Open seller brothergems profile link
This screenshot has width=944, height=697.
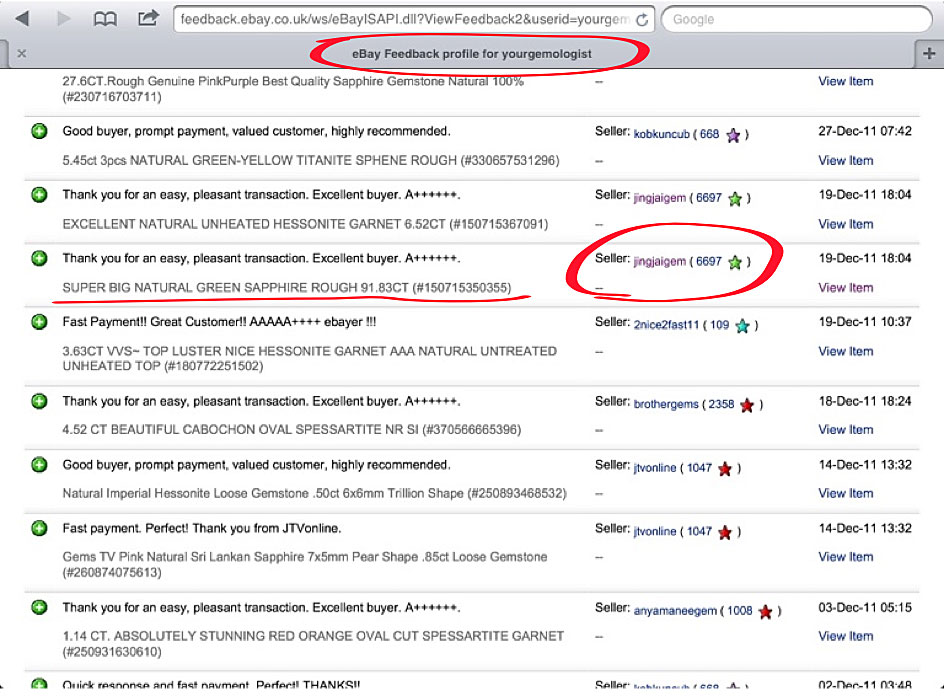coord(666,404)
